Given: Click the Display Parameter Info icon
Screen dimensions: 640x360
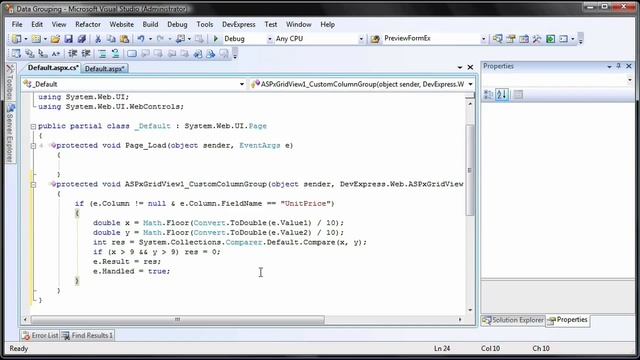Looking at the screenshot, I should [x=29, y=53].
